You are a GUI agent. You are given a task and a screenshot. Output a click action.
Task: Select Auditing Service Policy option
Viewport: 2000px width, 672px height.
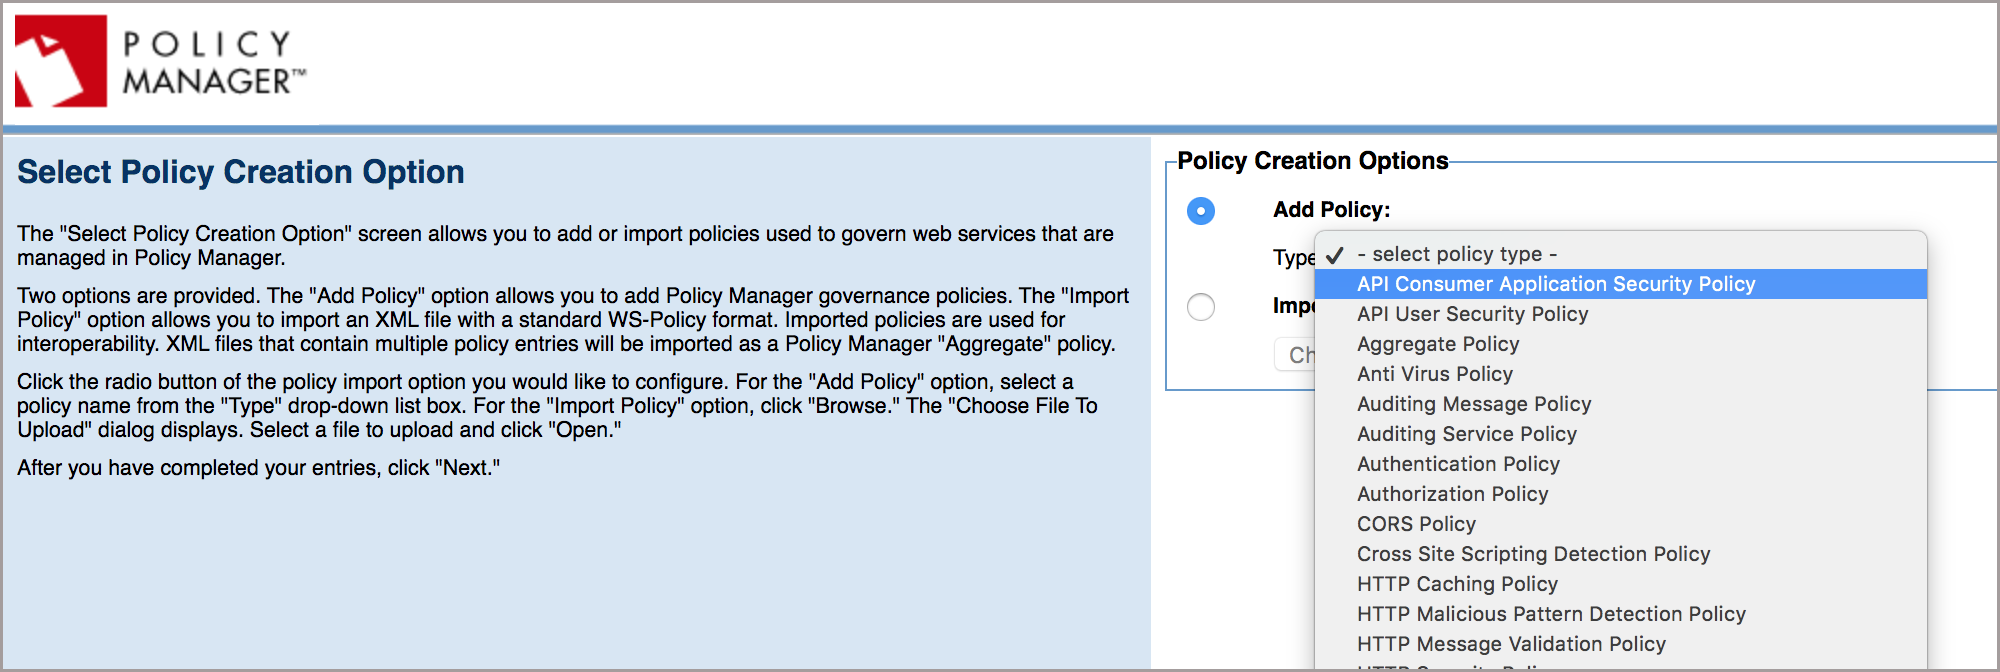click(x=1466, y=435)
